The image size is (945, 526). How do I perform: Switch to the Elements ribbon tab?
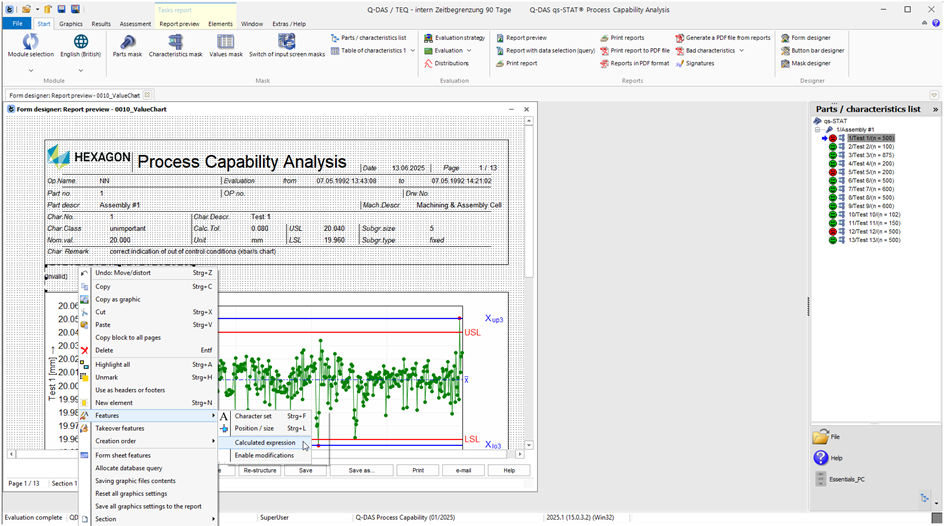tap(220, 24)
